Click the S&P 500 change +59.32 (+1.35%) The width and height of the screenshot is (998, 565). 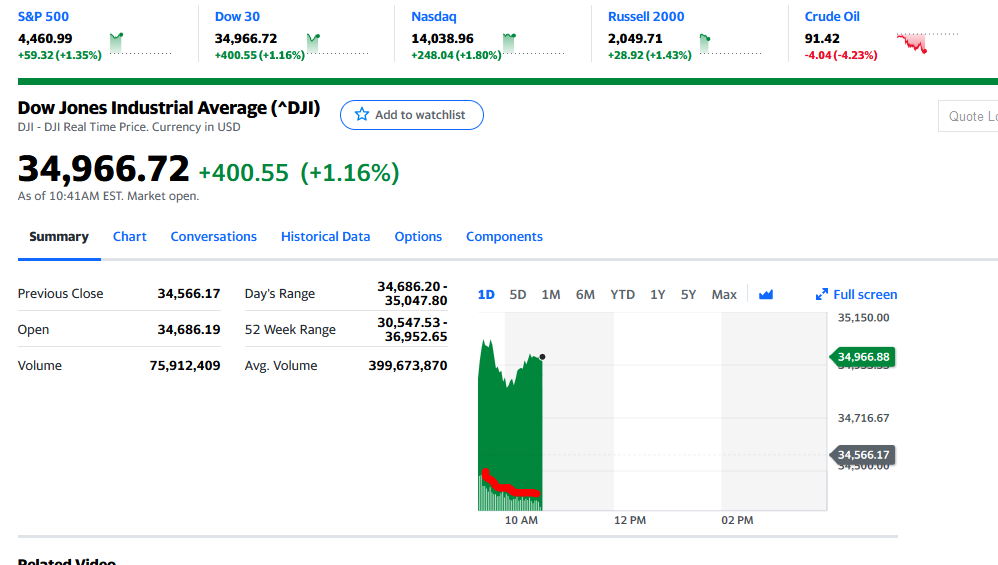pos(60,55)
